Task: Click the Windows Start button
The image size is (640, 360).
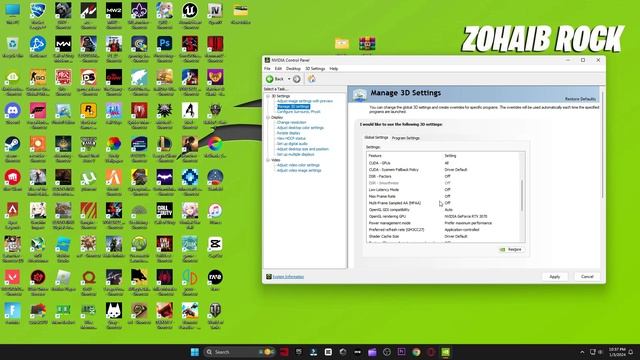Action: 195,352
